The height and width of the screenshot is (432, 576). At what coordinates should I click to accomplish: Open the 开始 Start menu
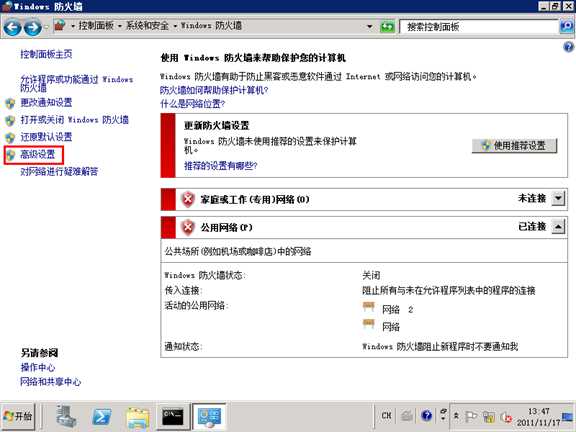point(18,416)
